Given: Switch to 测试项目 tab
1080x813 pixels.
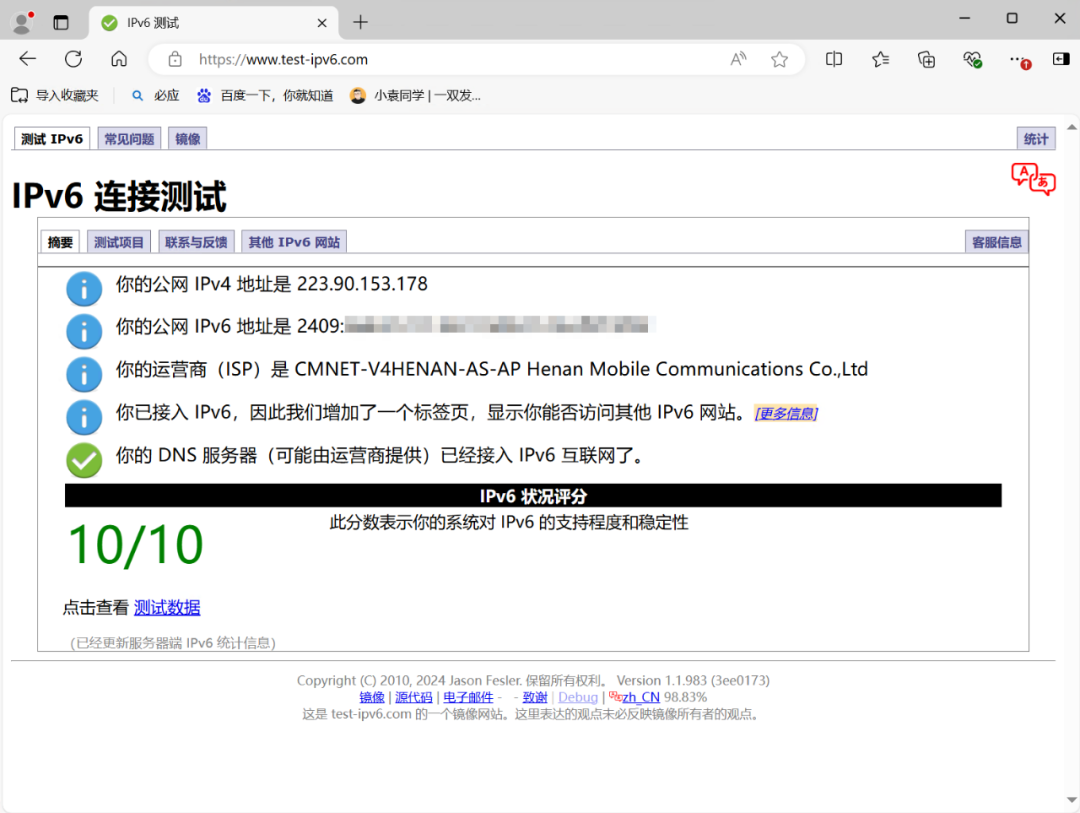Looking at the screenshot, I should tap(118, 242).
